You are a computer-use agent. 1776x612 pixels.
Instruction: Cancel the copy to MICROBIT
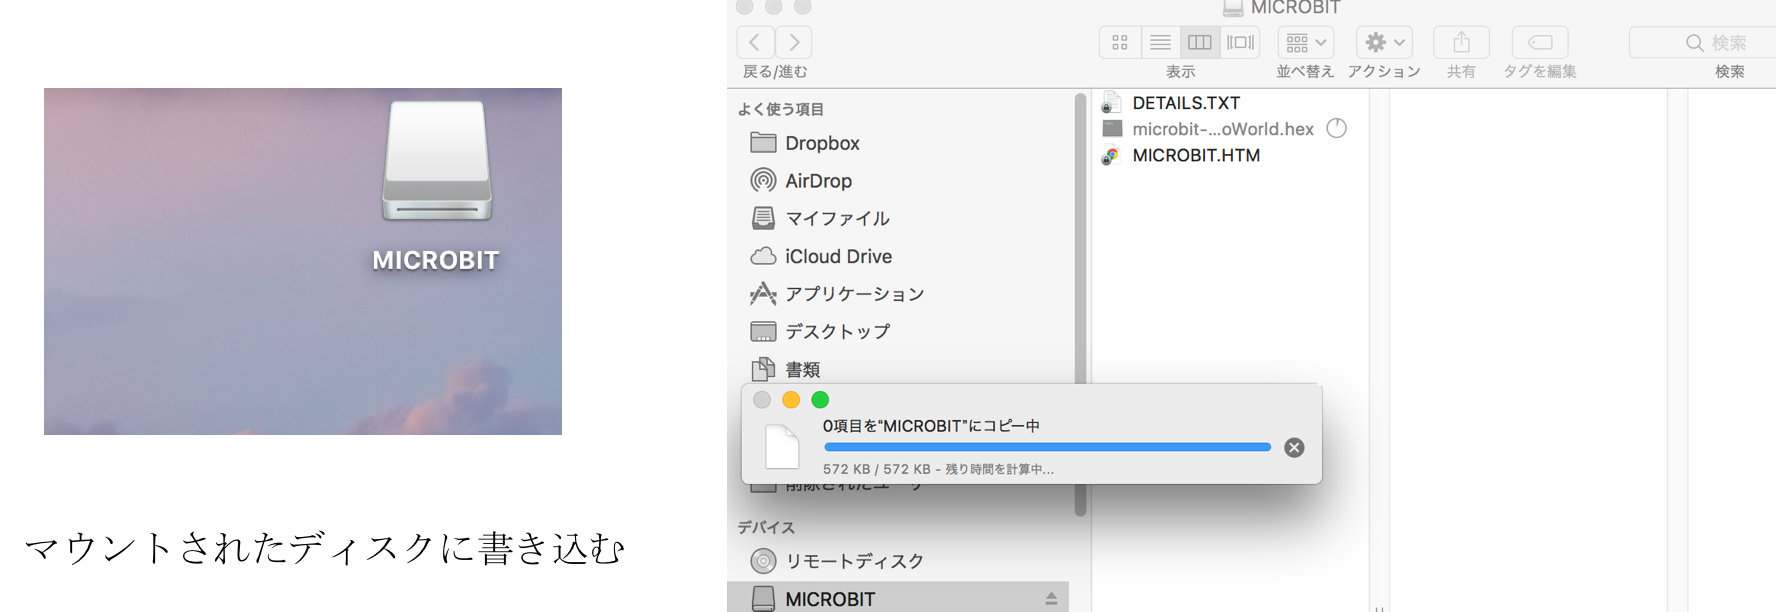(1294, 448)
